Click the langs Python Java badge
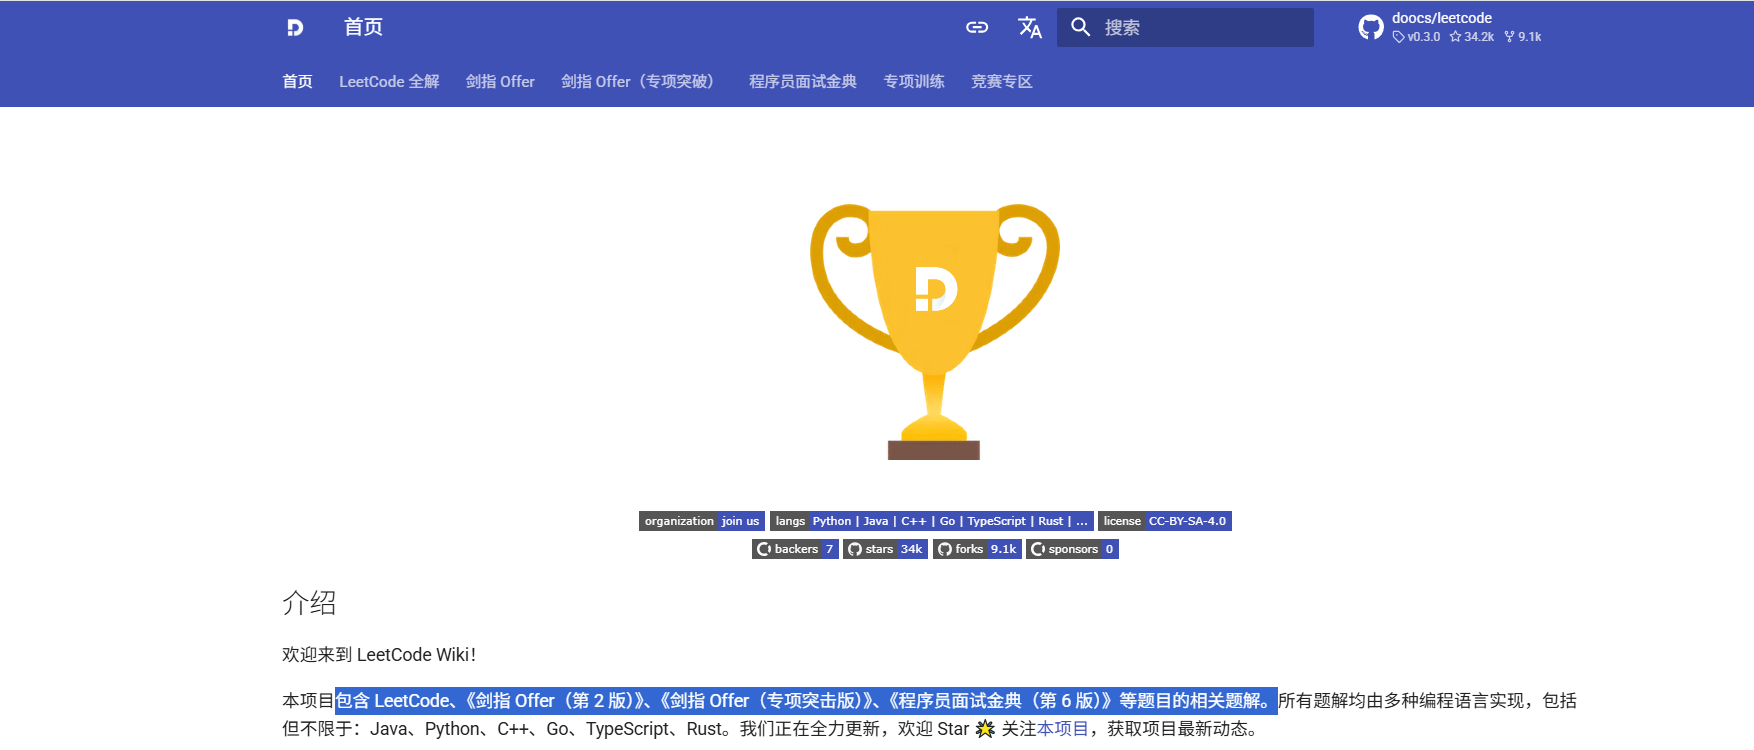Image resolution: width=1754 pixels, height=750 pixels. pos(932,521)
